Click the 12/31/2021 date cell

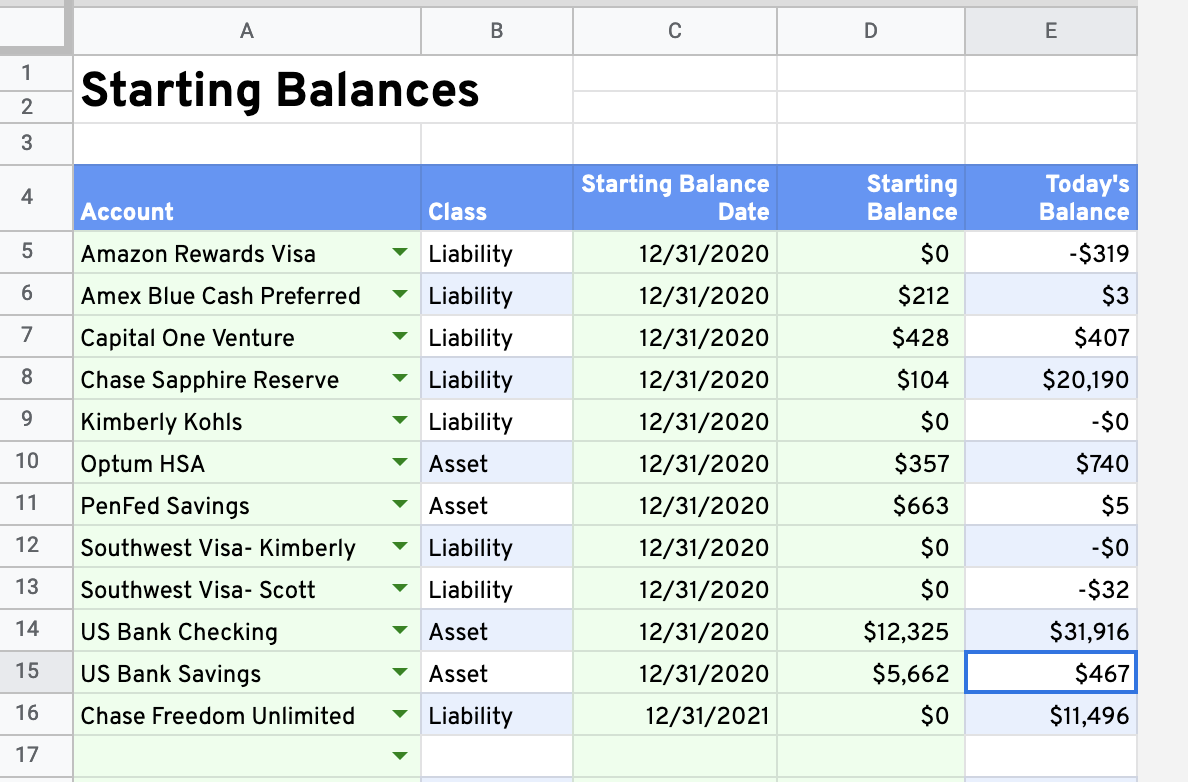pyautogui.click(x=675, y=715)
